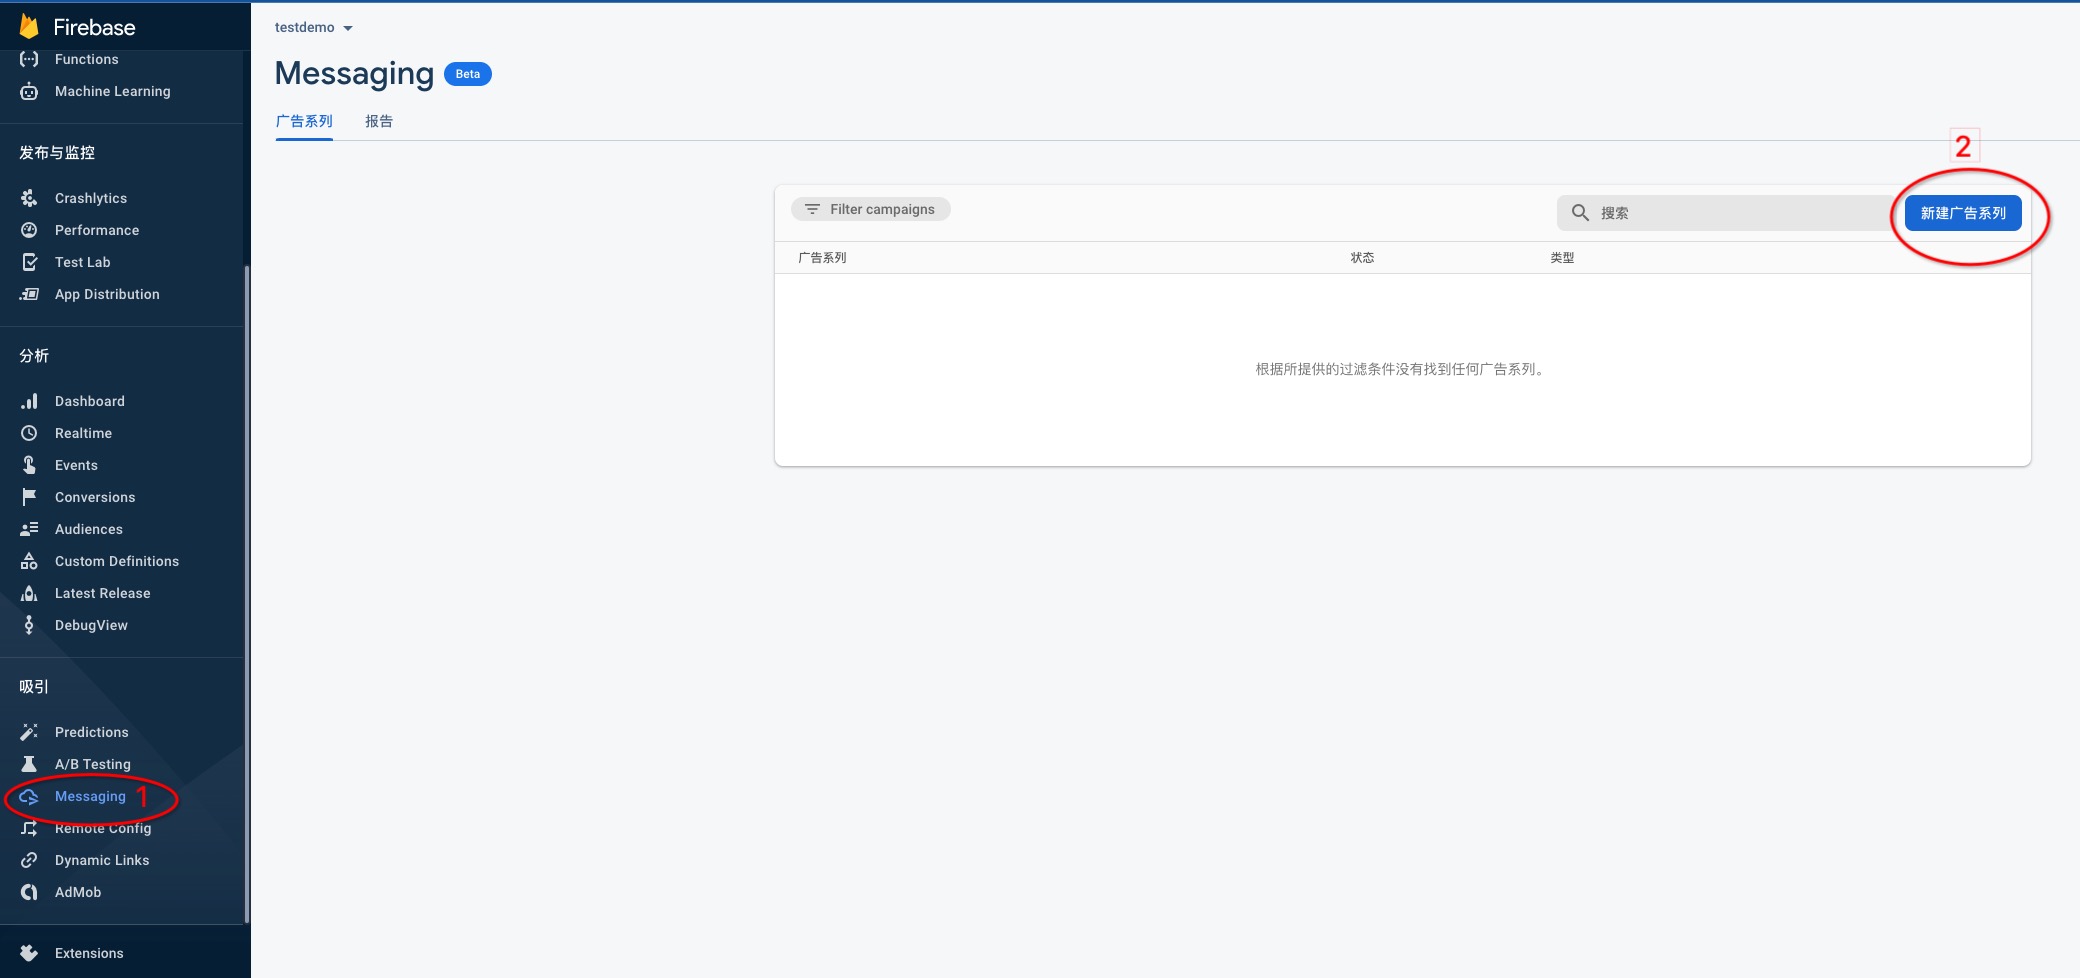Open Dynamic Links in the sidebar
The image size is (2080, 978).
[x=102, y=860]
